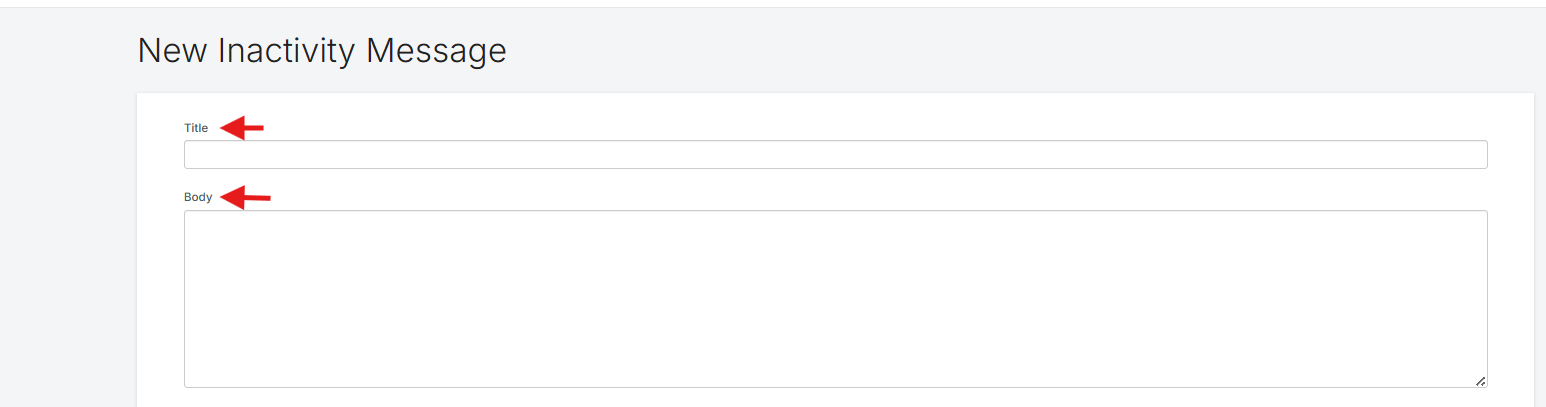Click the arrowhead of the Body arrow

[x=230, y=198]
